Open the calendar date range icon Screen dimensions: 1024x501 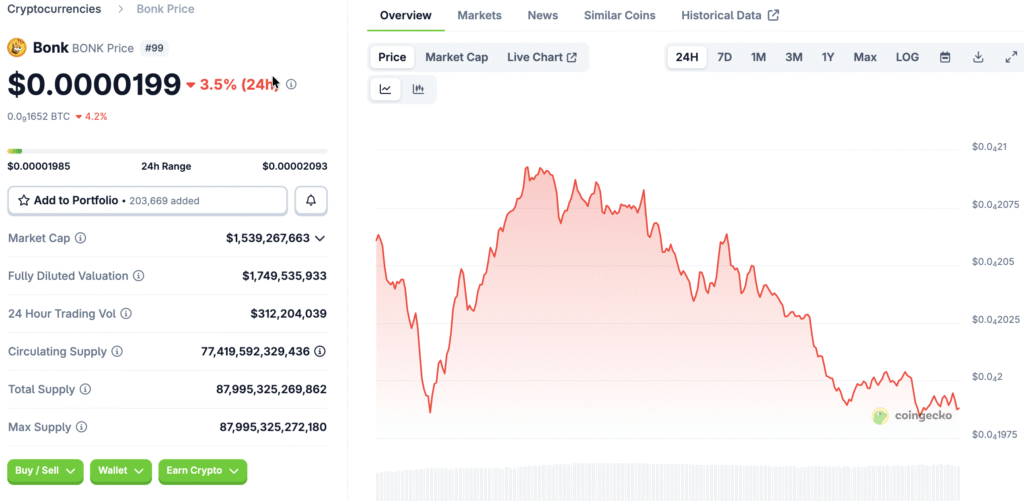coord(945,57)
